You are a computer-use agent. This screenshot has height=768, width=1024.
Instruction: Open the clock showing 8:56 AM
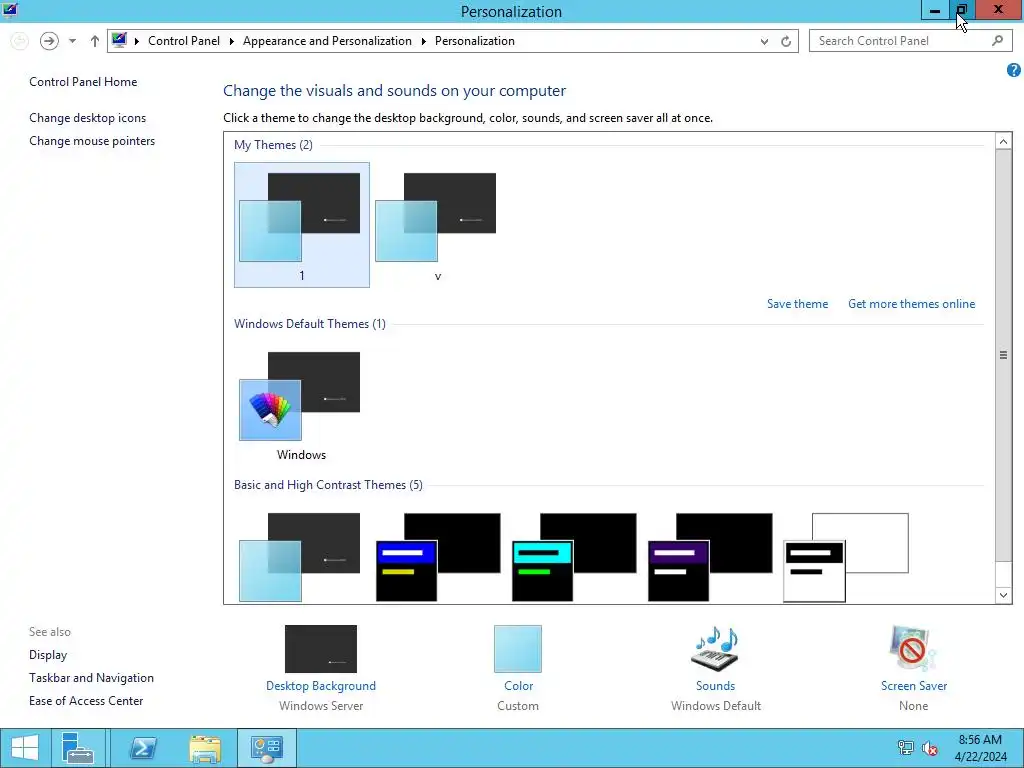pos(980,748)
